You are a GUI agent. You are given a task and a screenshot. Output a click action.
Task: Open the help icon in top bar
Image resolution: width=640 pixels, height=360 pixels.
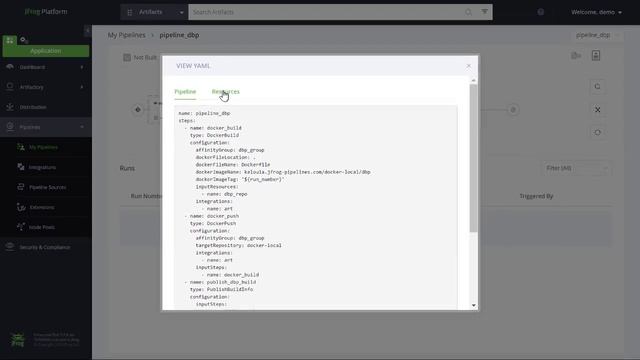click(x=540, y=12)
